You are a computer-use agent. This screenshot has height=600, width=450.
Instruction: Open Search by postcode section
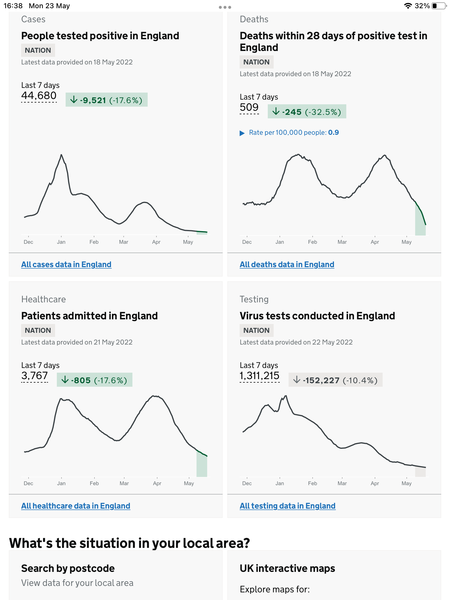[68, 568]
